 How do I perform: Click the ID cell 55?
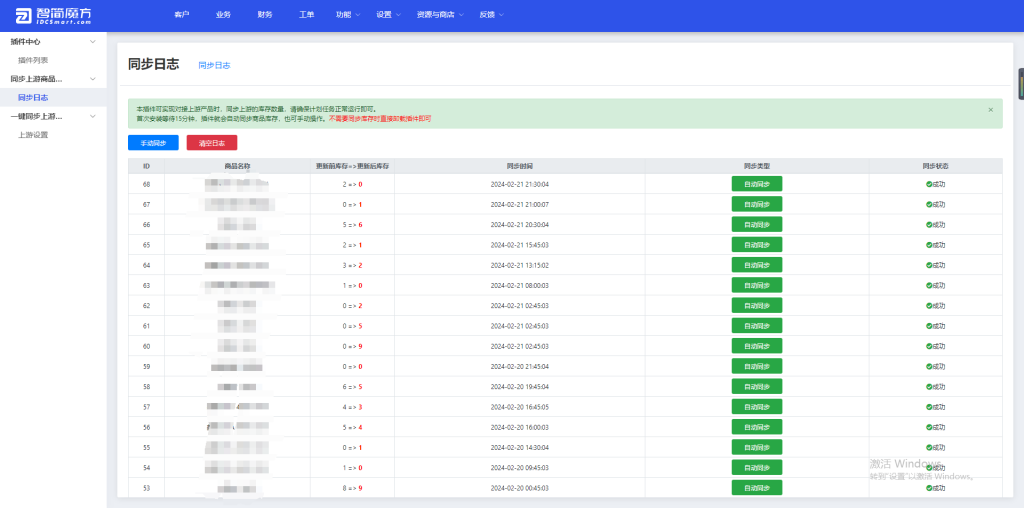(146, 447)
